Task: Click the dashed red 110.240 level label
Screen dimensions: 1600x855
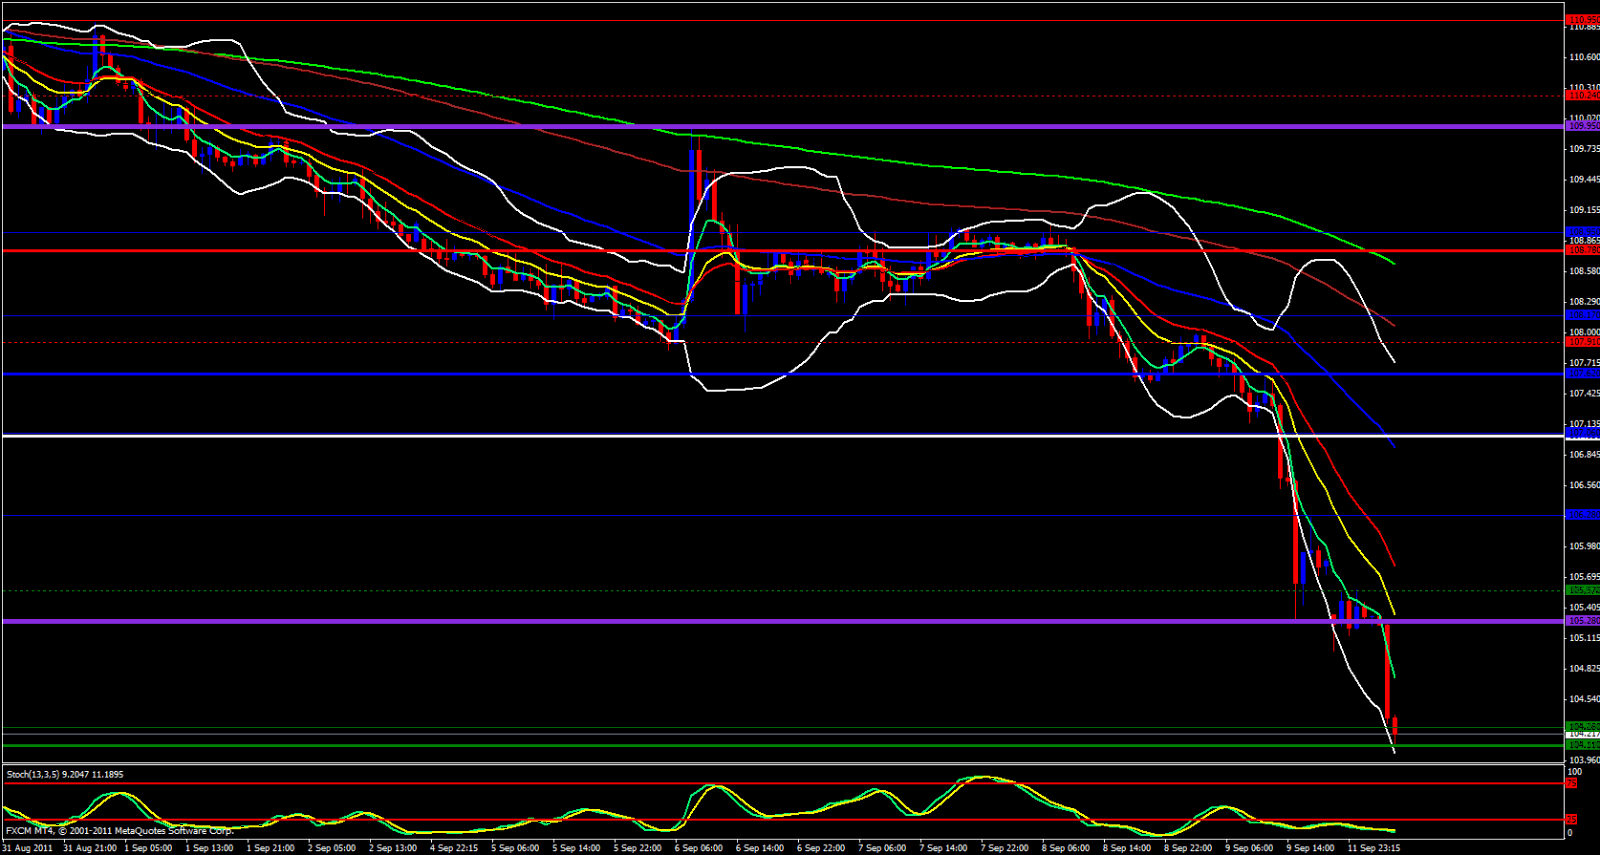Action: pyautogui.click(x=1582, y=96)
